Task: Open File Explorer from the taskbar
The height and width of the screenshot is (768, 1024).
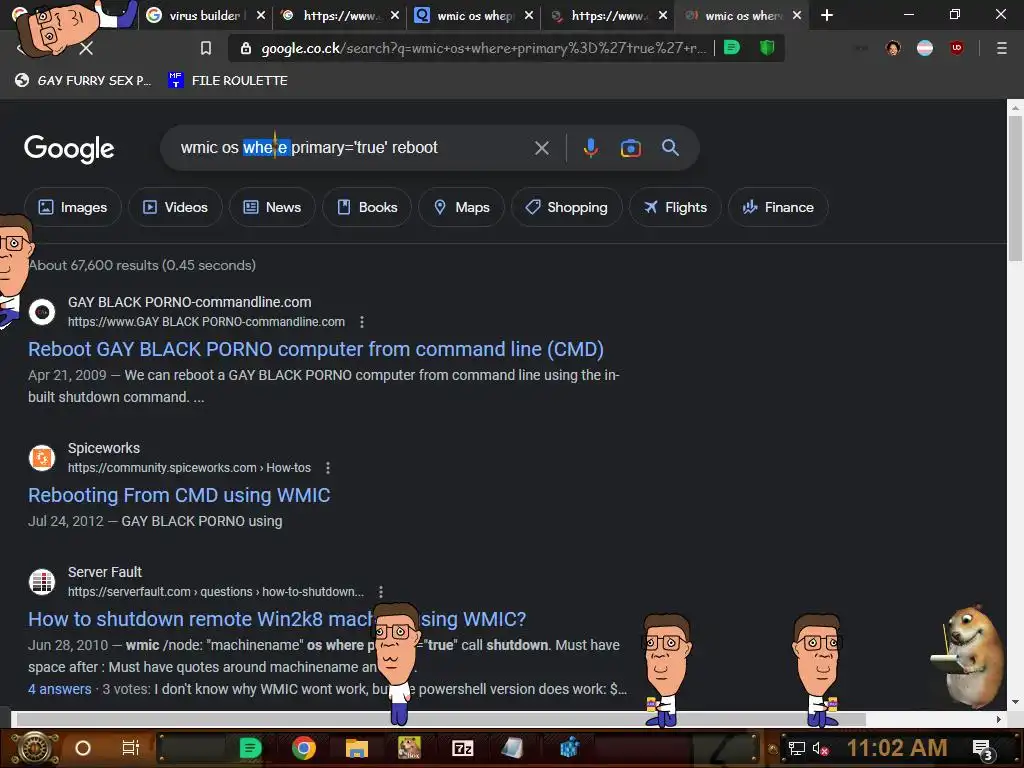Action: 357,748
